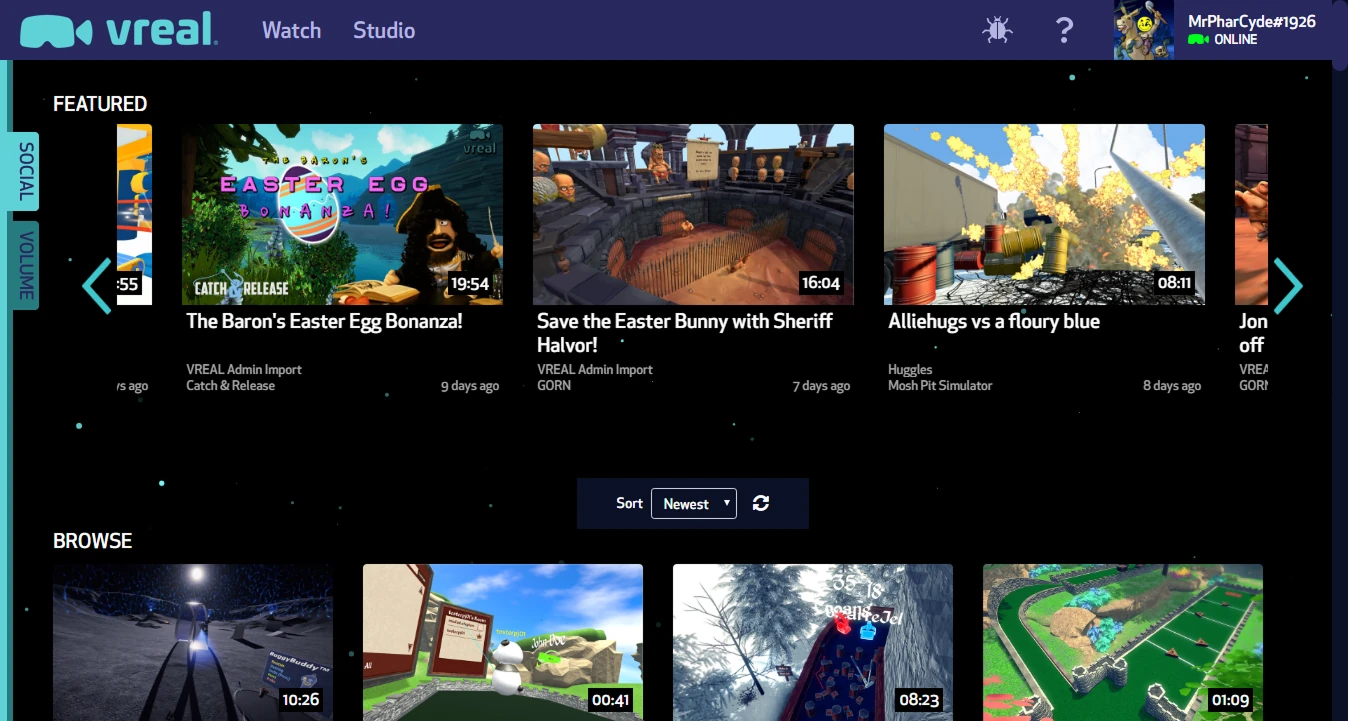Click the 9 days ago timestamp
This screenshot has width=1348, height=721.
[470, 386]
